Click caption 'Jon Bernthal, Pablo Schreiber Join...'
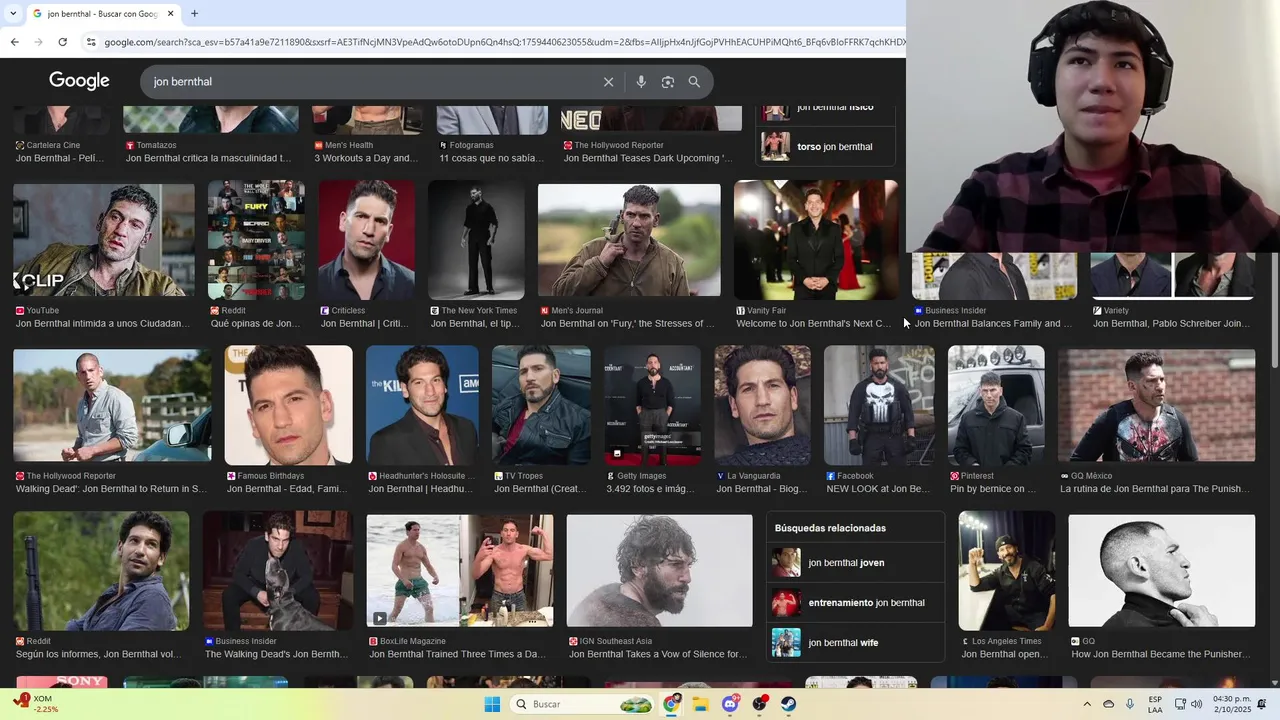Image resolution: width=1280 pixels, height=720 pixels. pyautogui.click(x=1171, y=324)
